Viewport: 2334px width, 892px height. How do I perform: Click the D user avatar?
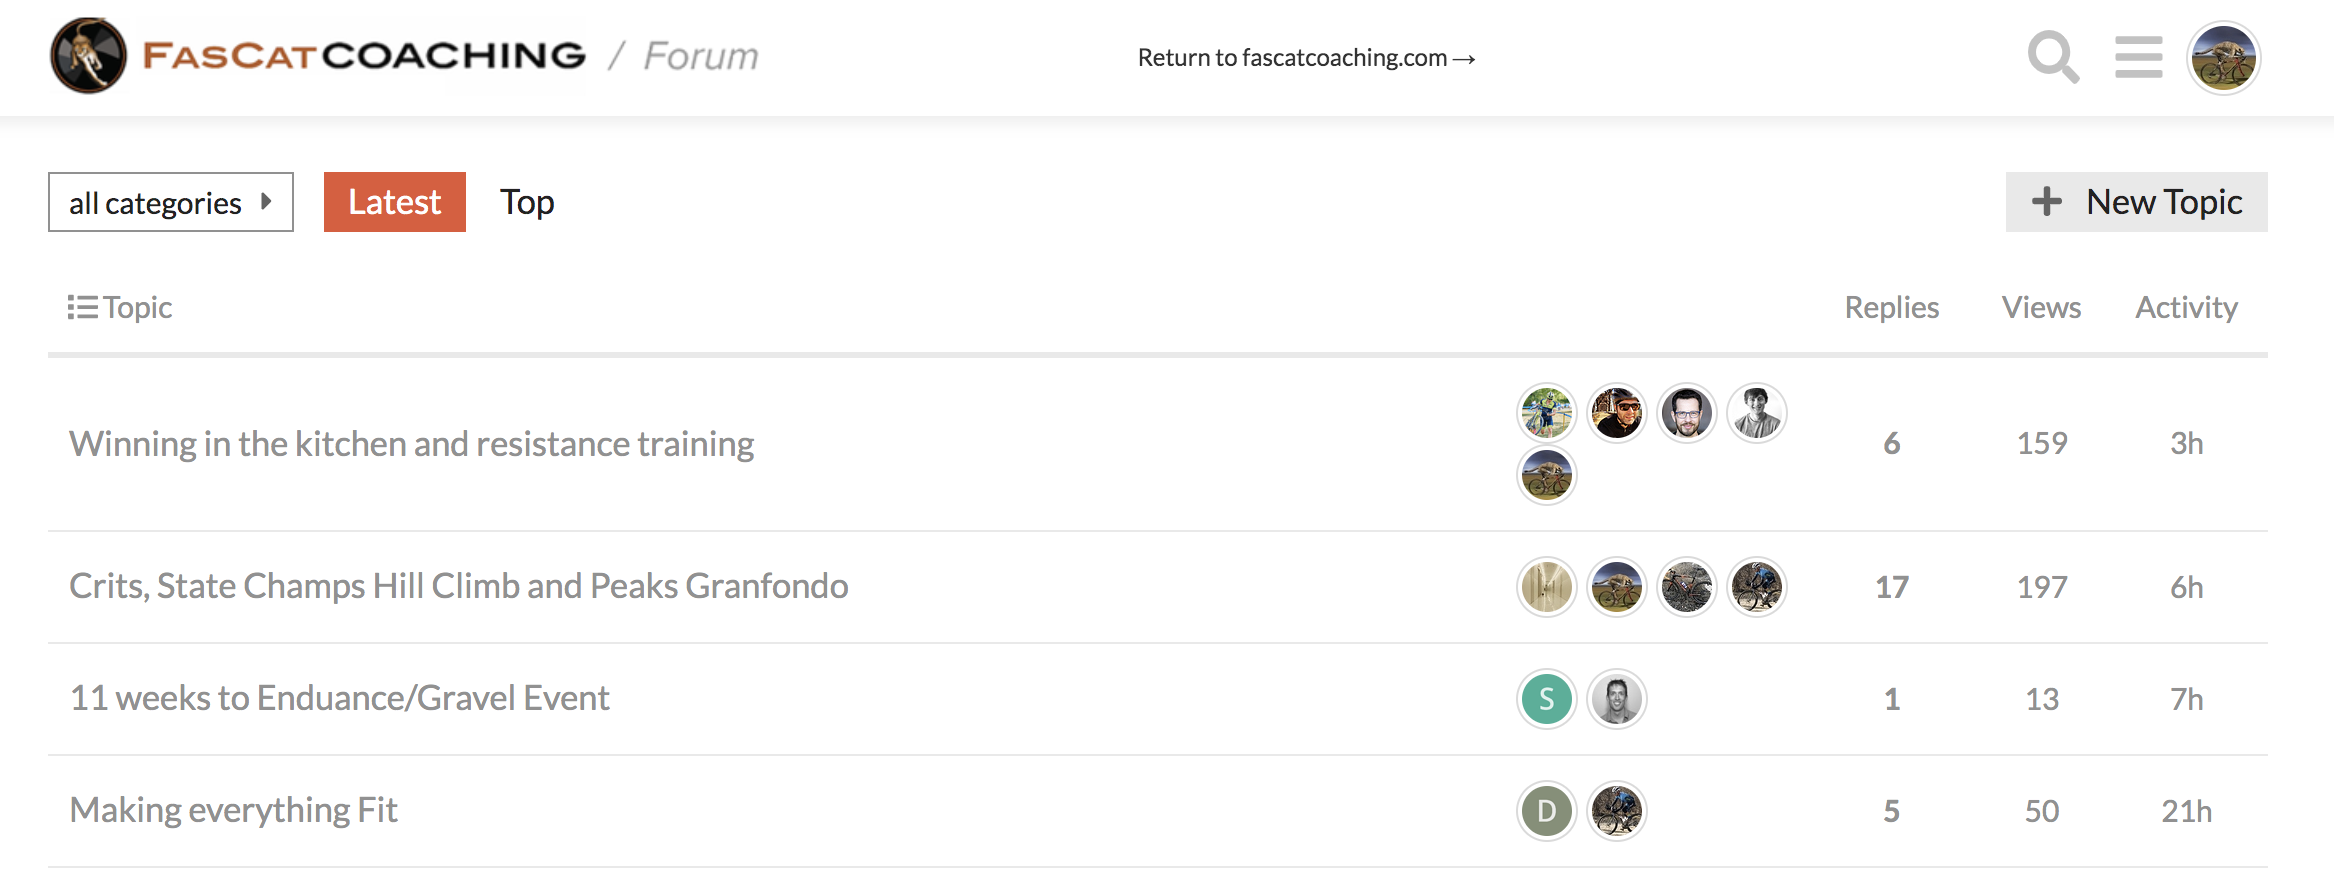pos(1546,811)
